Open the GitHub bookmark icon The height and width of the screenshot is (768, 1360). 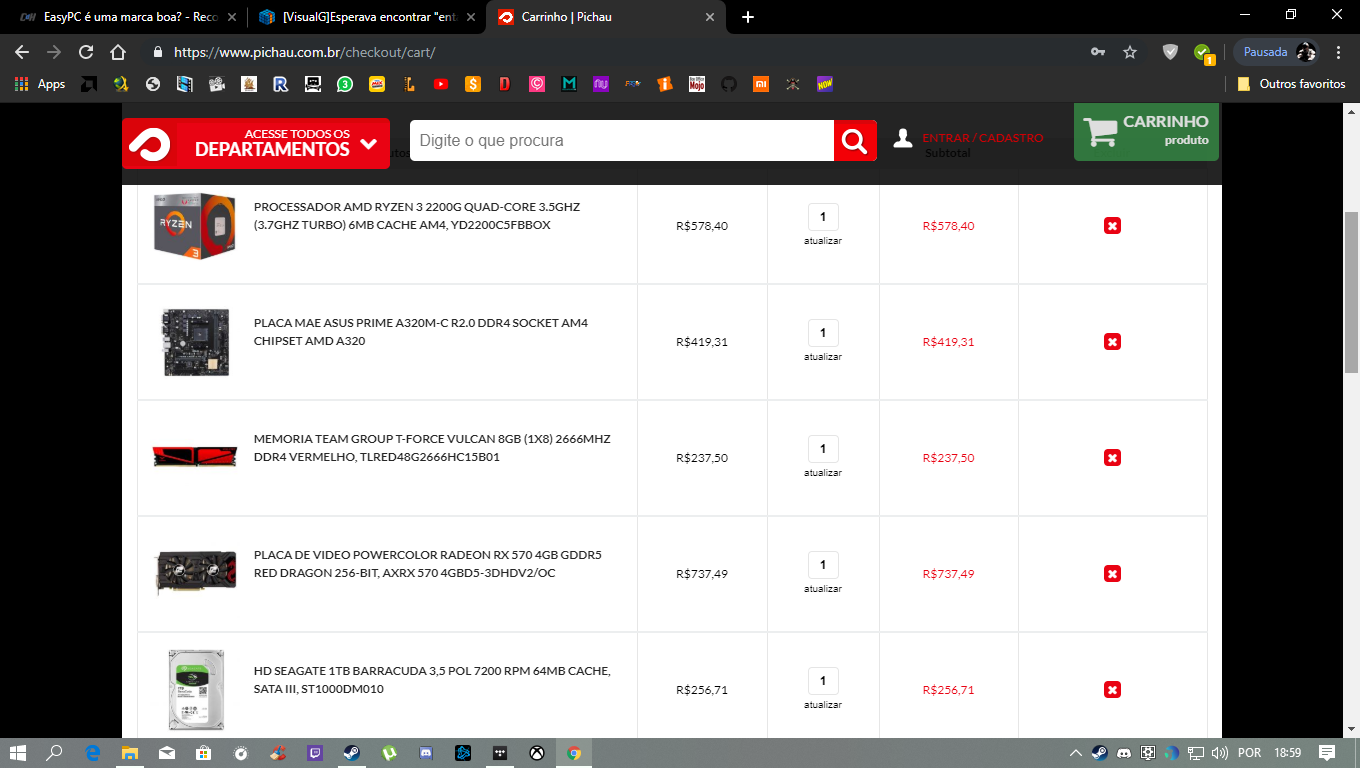pos(729,84)
